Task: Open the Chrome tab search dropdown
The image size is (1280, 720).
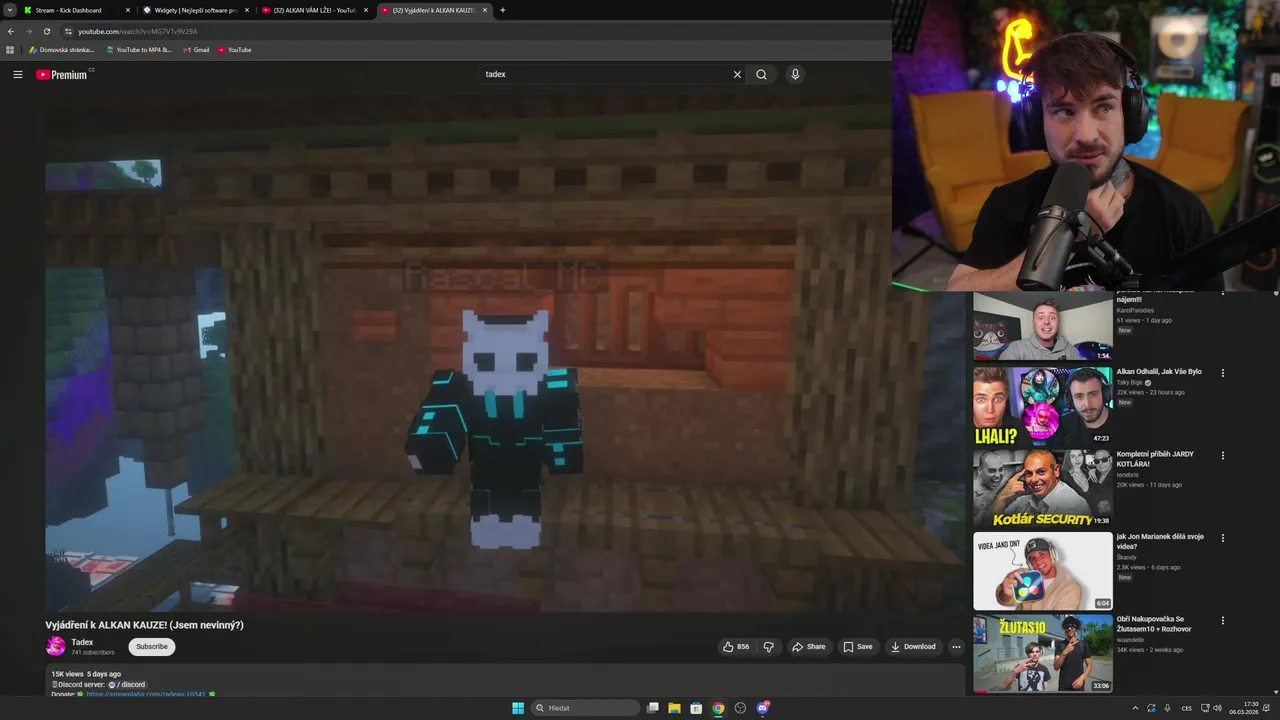Action: tap(9, 10)
